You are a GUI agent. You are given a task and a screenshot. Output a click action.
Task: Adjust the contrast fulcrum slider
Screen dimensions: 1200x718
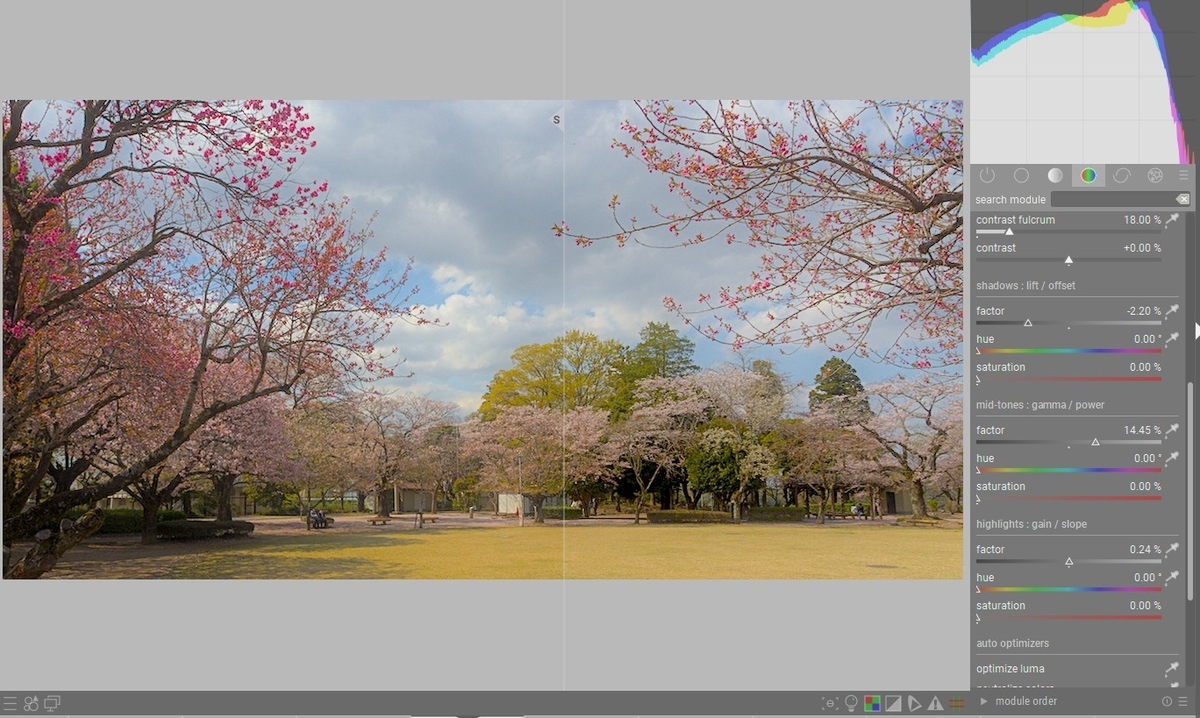1068,232
